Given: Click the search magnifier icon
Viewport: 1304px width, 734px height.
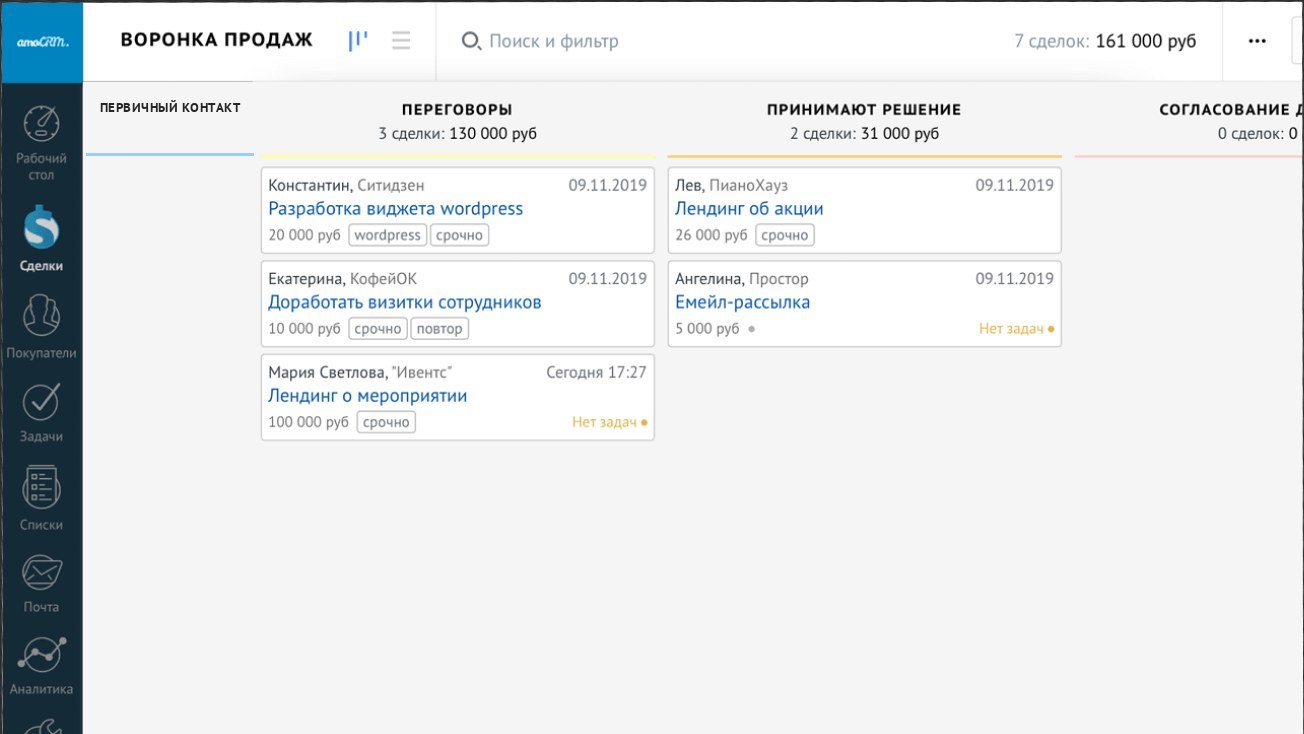Looking at the screenshot, I should tap(470, 41).
